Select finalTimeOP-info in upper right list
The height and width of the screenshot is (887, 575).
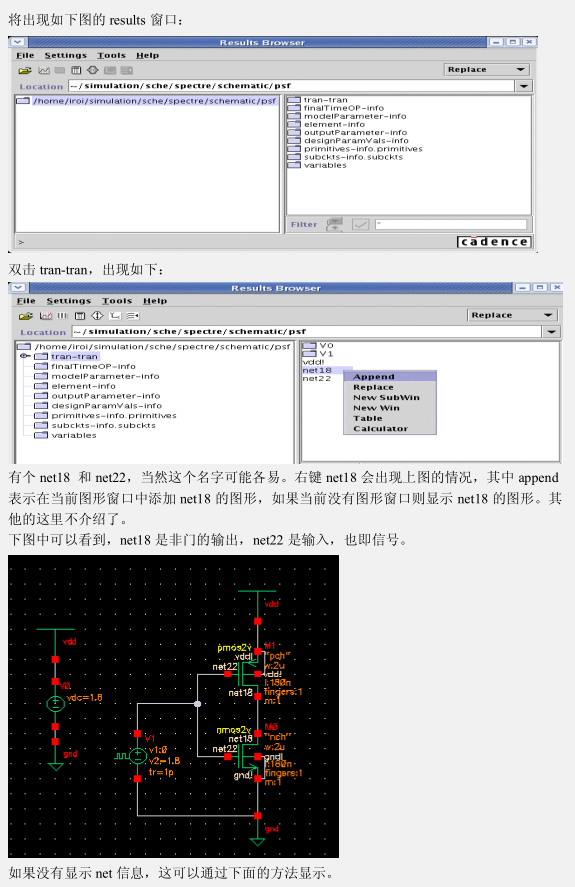(344, 108)
